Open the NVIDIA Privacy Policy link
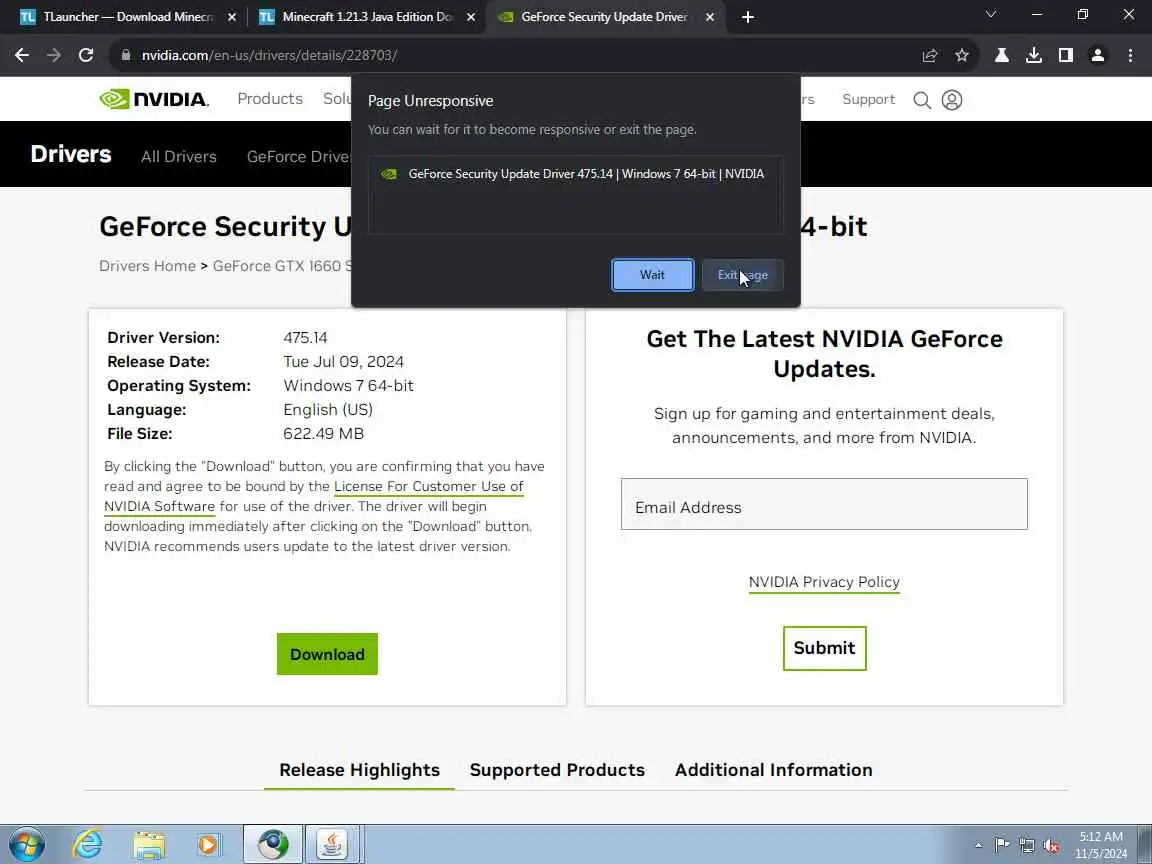This screenshot has width=1152, height=864. 824,582
